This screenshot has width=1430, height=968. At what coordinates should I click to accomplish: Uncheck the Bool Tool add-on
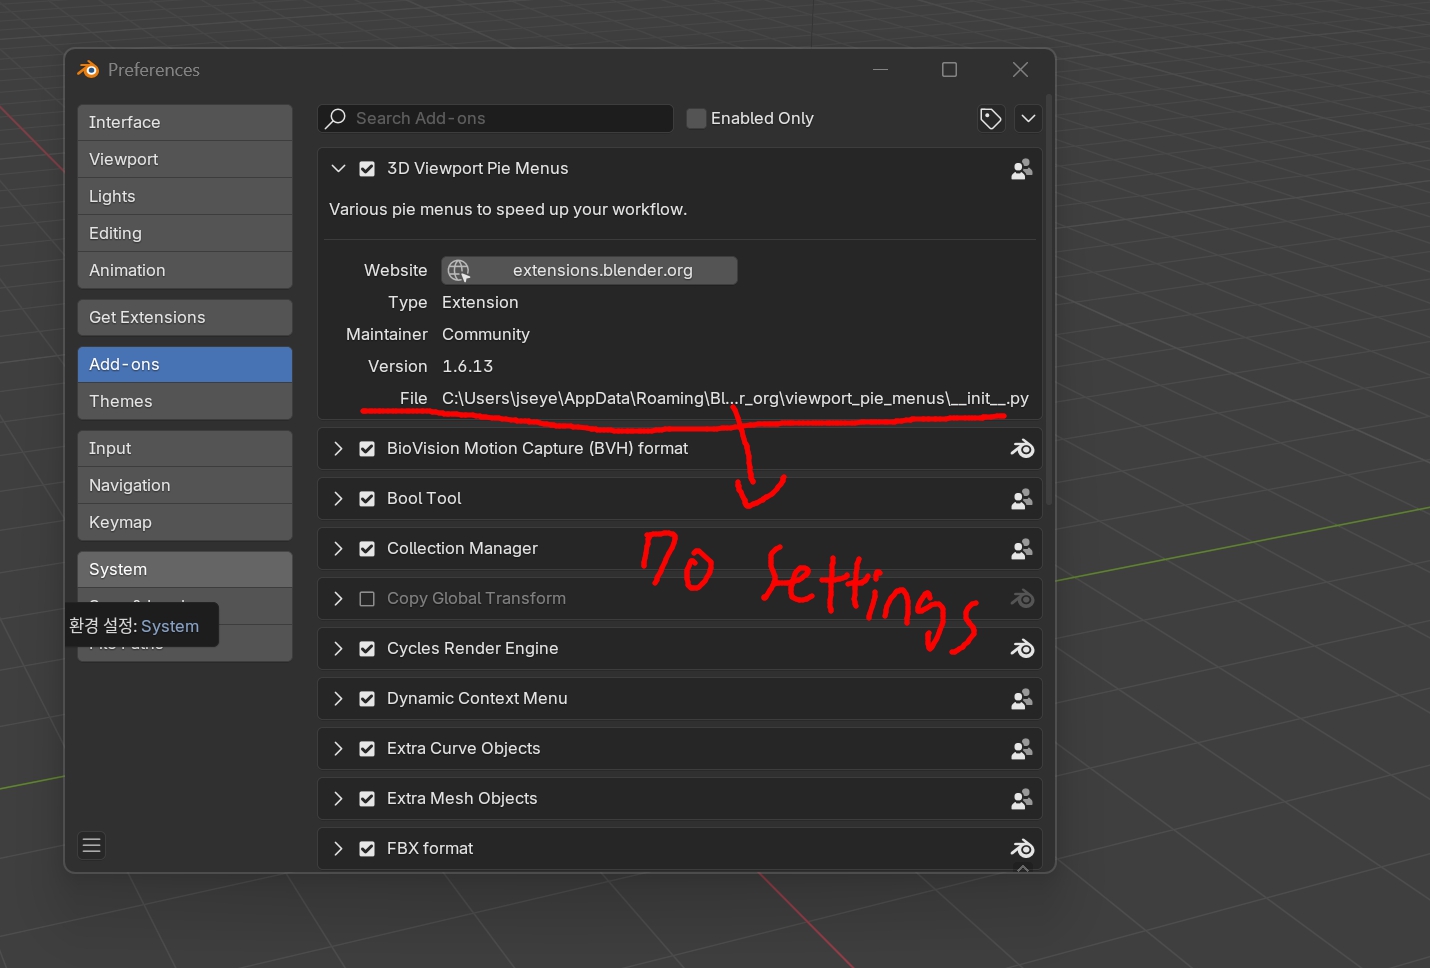[367, 499]
